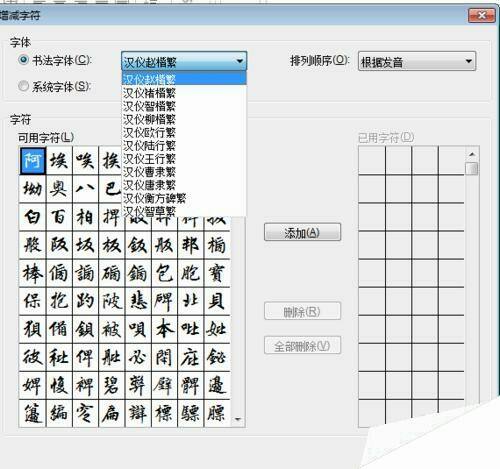Choose 汉仪曹隶繁 from the font list
500x469 pixels.
coord(184,172)
